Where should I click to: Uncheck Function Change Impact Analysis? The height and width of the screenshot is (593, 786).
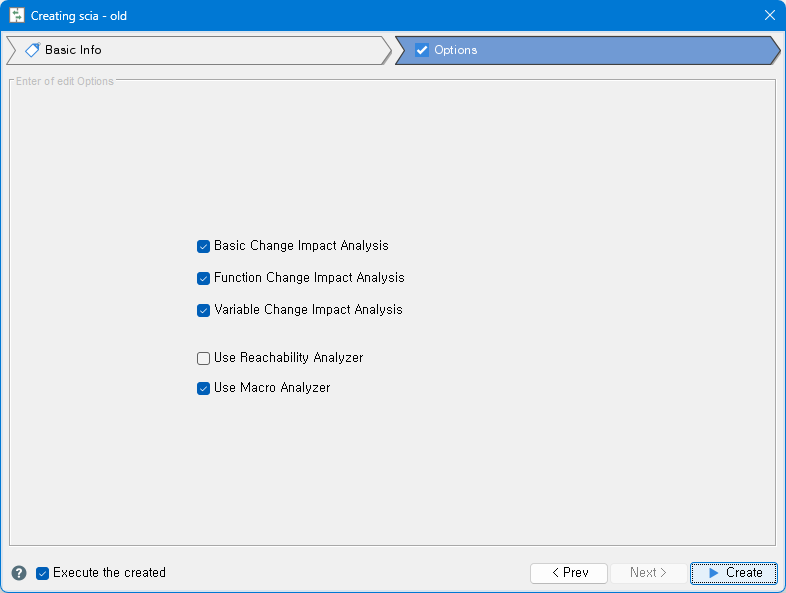(204, 278)
